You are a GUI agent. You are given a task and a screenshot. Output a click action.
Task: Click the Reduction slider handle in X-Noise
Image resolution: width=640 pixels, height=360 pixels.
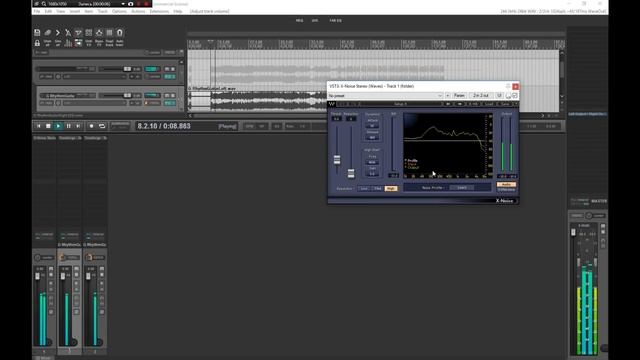coord(351,173)
